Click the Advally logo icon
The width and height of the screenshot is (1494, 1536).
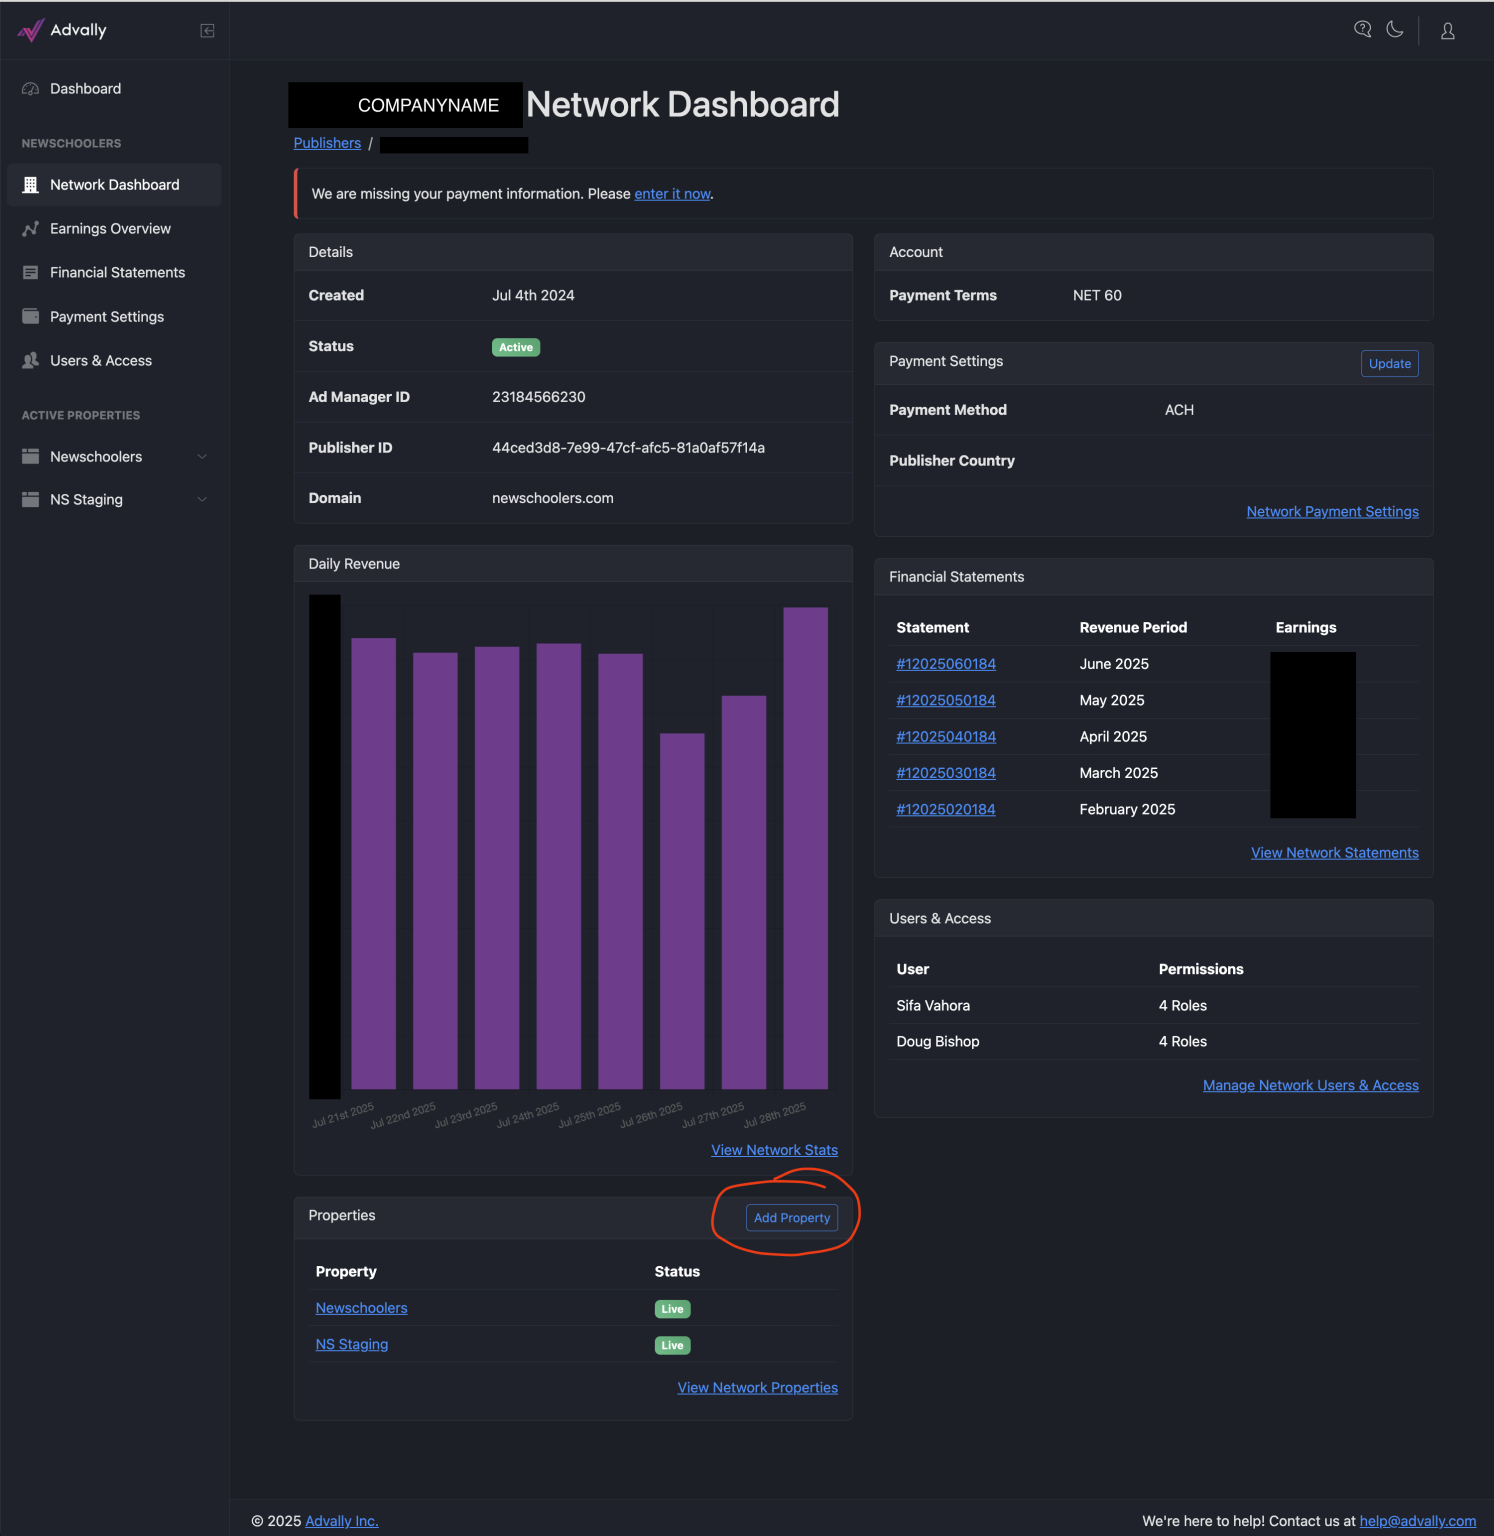[30, 30]
